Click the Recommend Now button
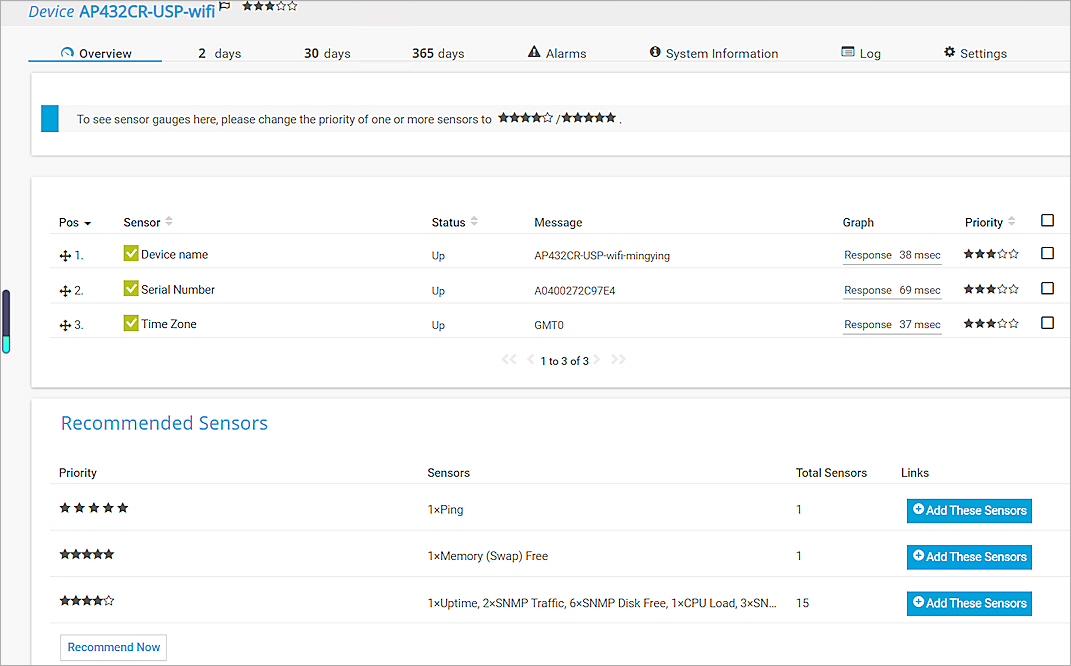This screenshot has height=666, width=1071. point(113,647)
